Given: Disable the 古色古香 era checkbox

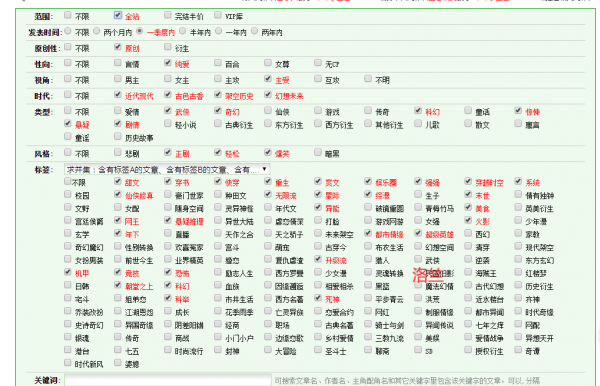Looking at the screenshot, I should (x=168, y=94).
